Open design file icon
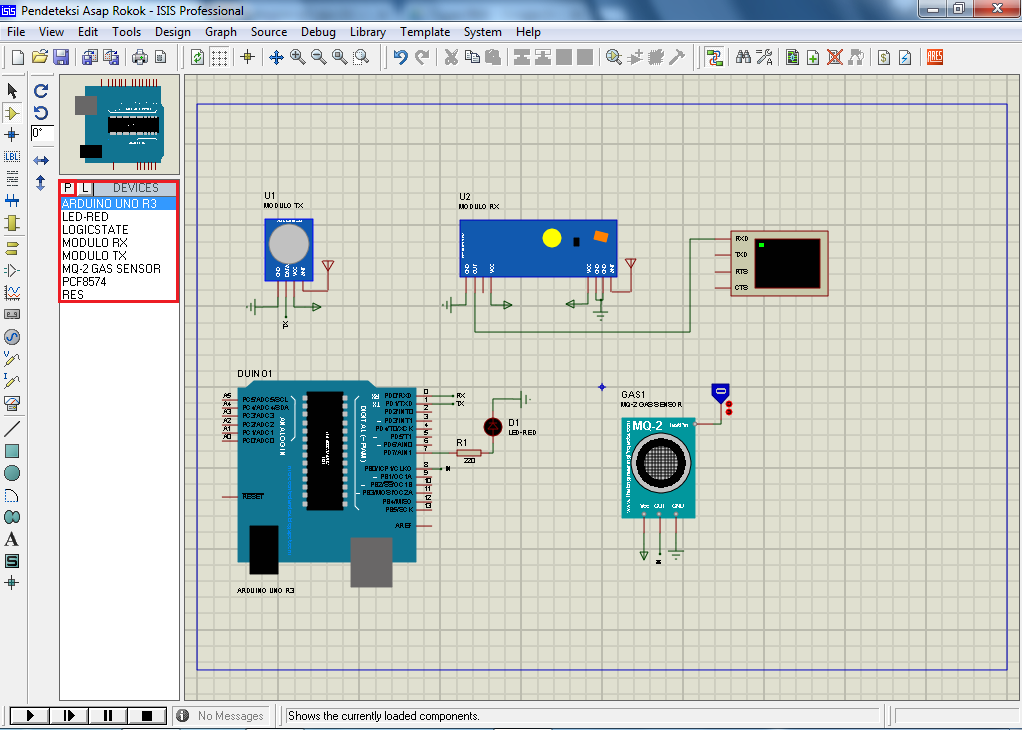This screenshot has width=1022, height=730. tap(40, 57)
